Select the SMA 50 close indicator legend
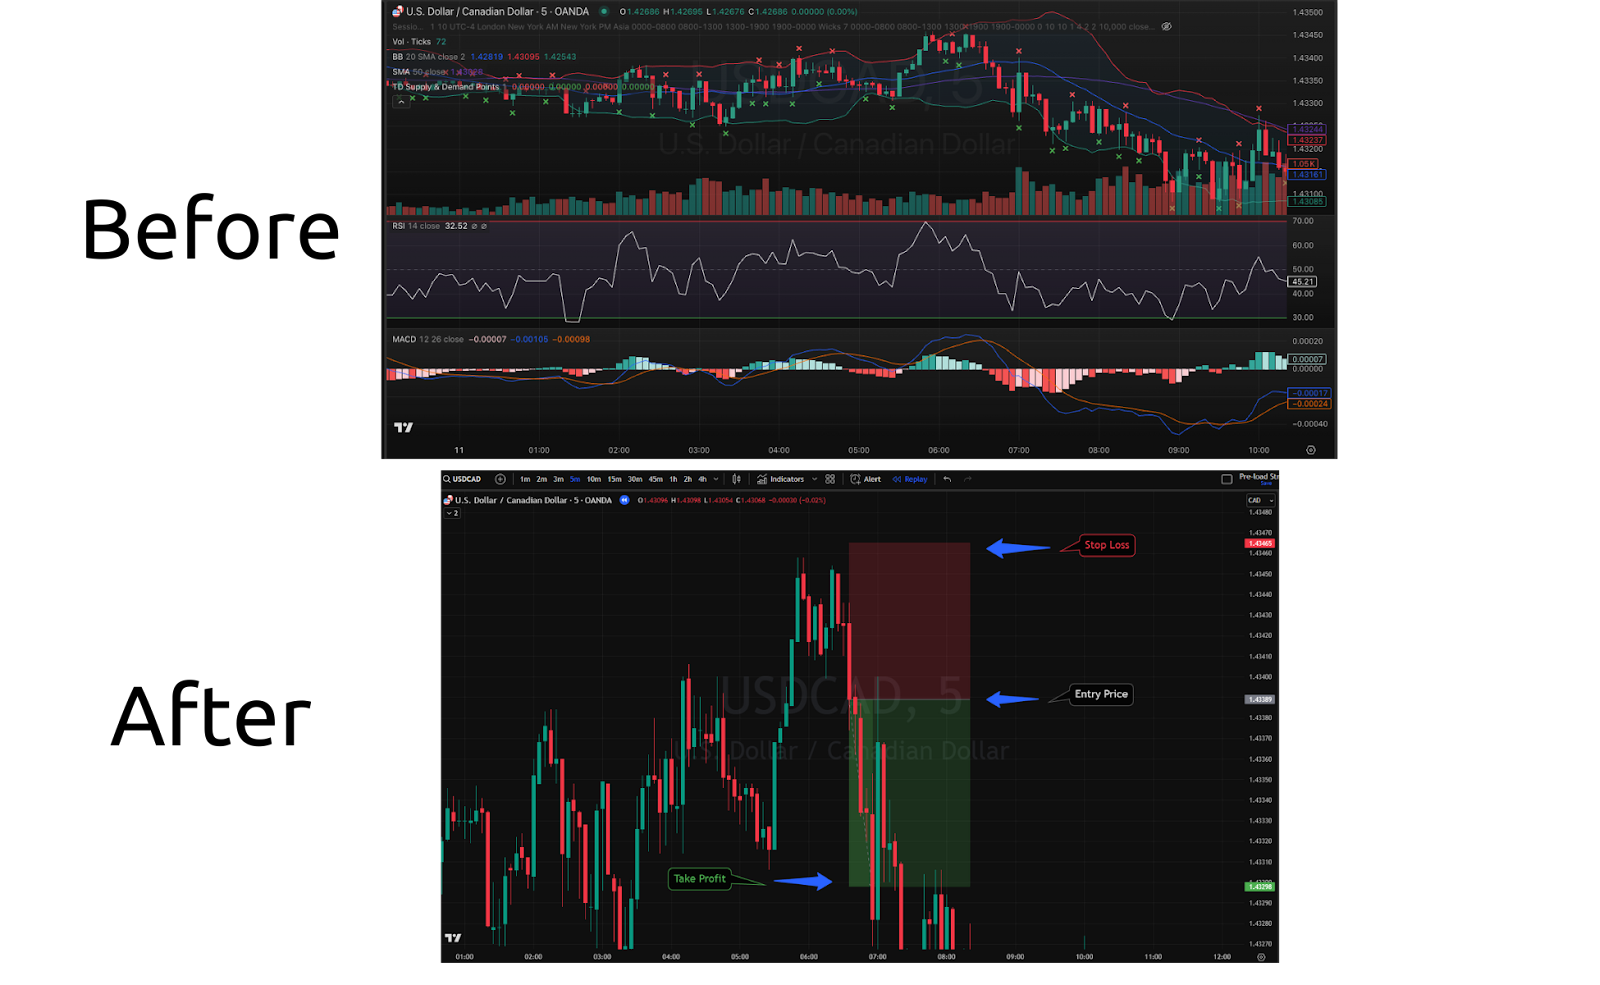The width and height of the screenshot is (1600, 985). click(x=437, y=72)
